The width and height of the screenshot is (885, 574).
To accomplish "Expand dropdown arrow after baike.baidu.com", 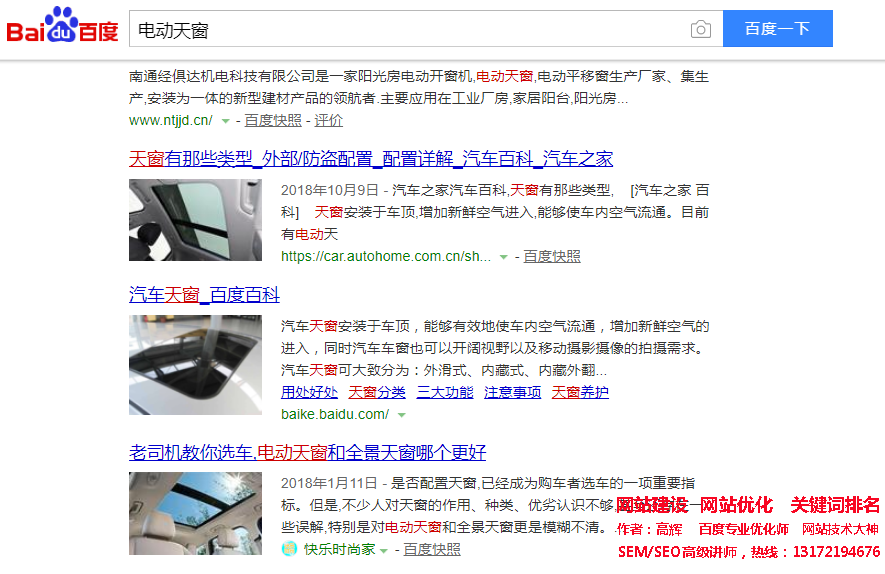I will 402,415.
